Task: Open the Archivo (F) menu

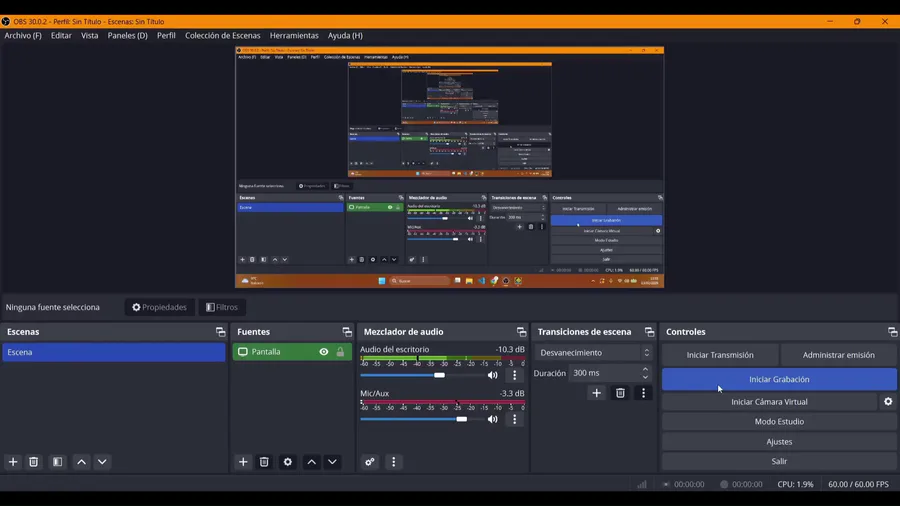Action: 23,36
